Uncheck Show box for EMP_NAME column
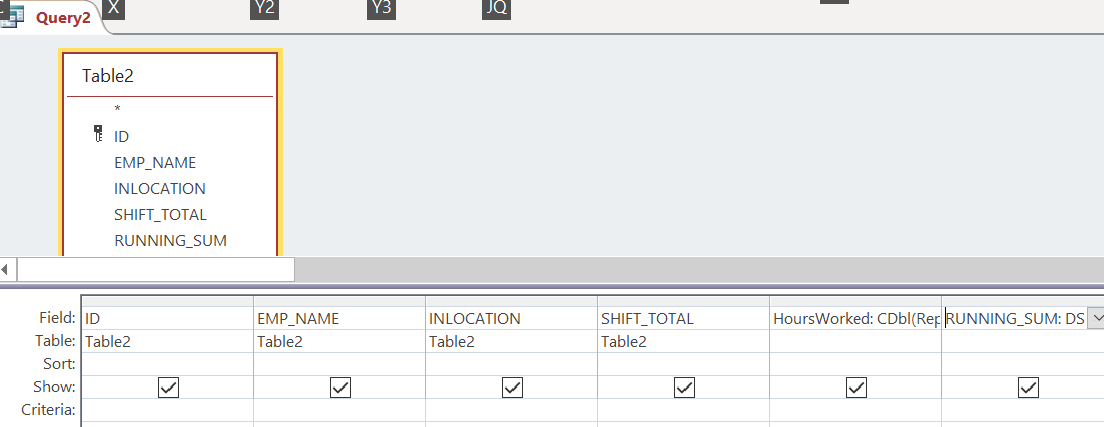Image resolution: width=1104 pixels, height=427 pixels. coord(340,387)
